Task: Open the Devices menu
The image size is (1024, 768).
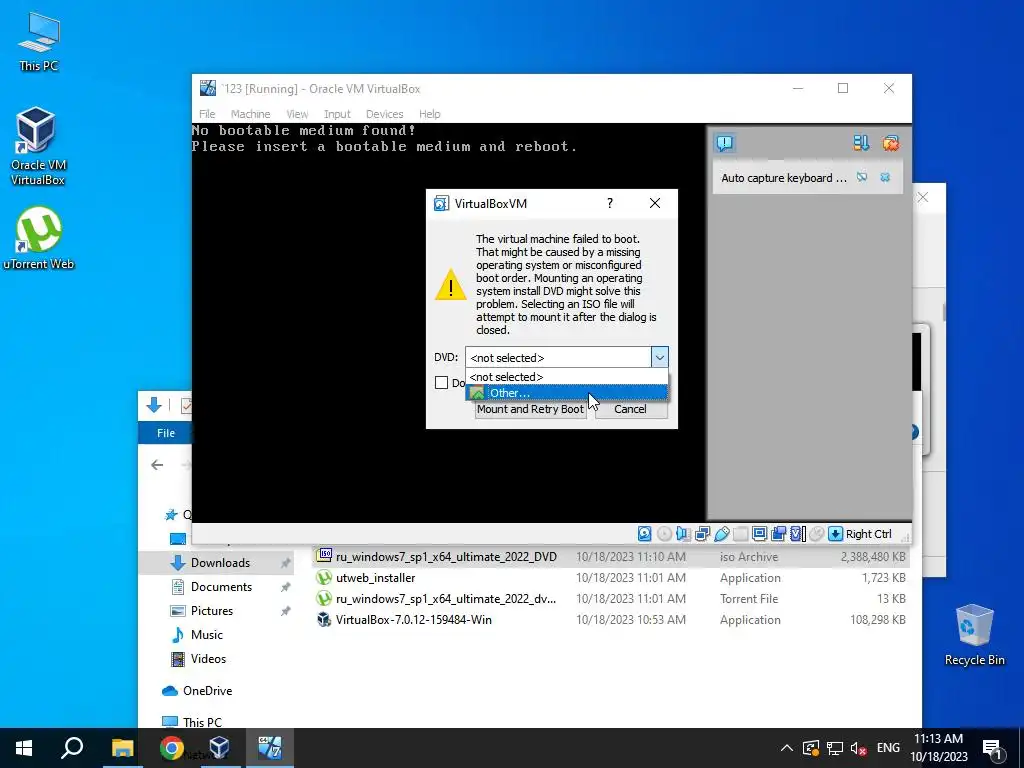Action: pos(385,114)
